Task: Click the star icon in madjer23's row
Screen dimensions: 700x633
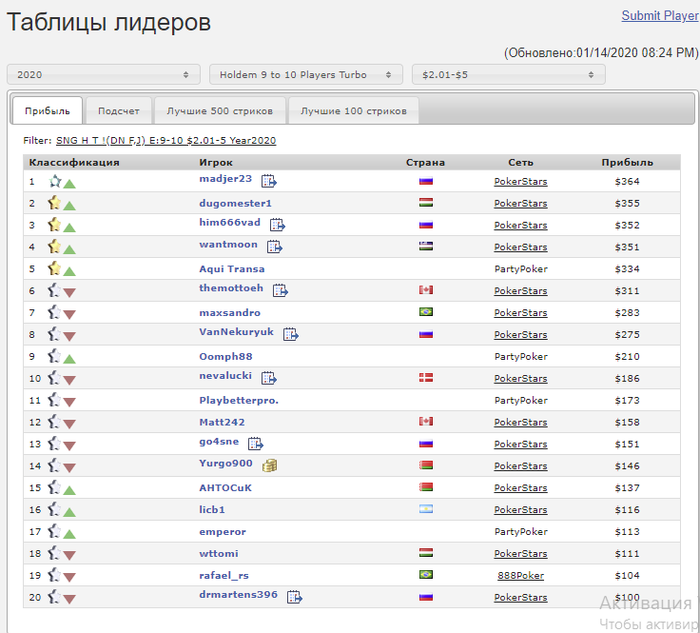Action: click(x=55, y=181)
